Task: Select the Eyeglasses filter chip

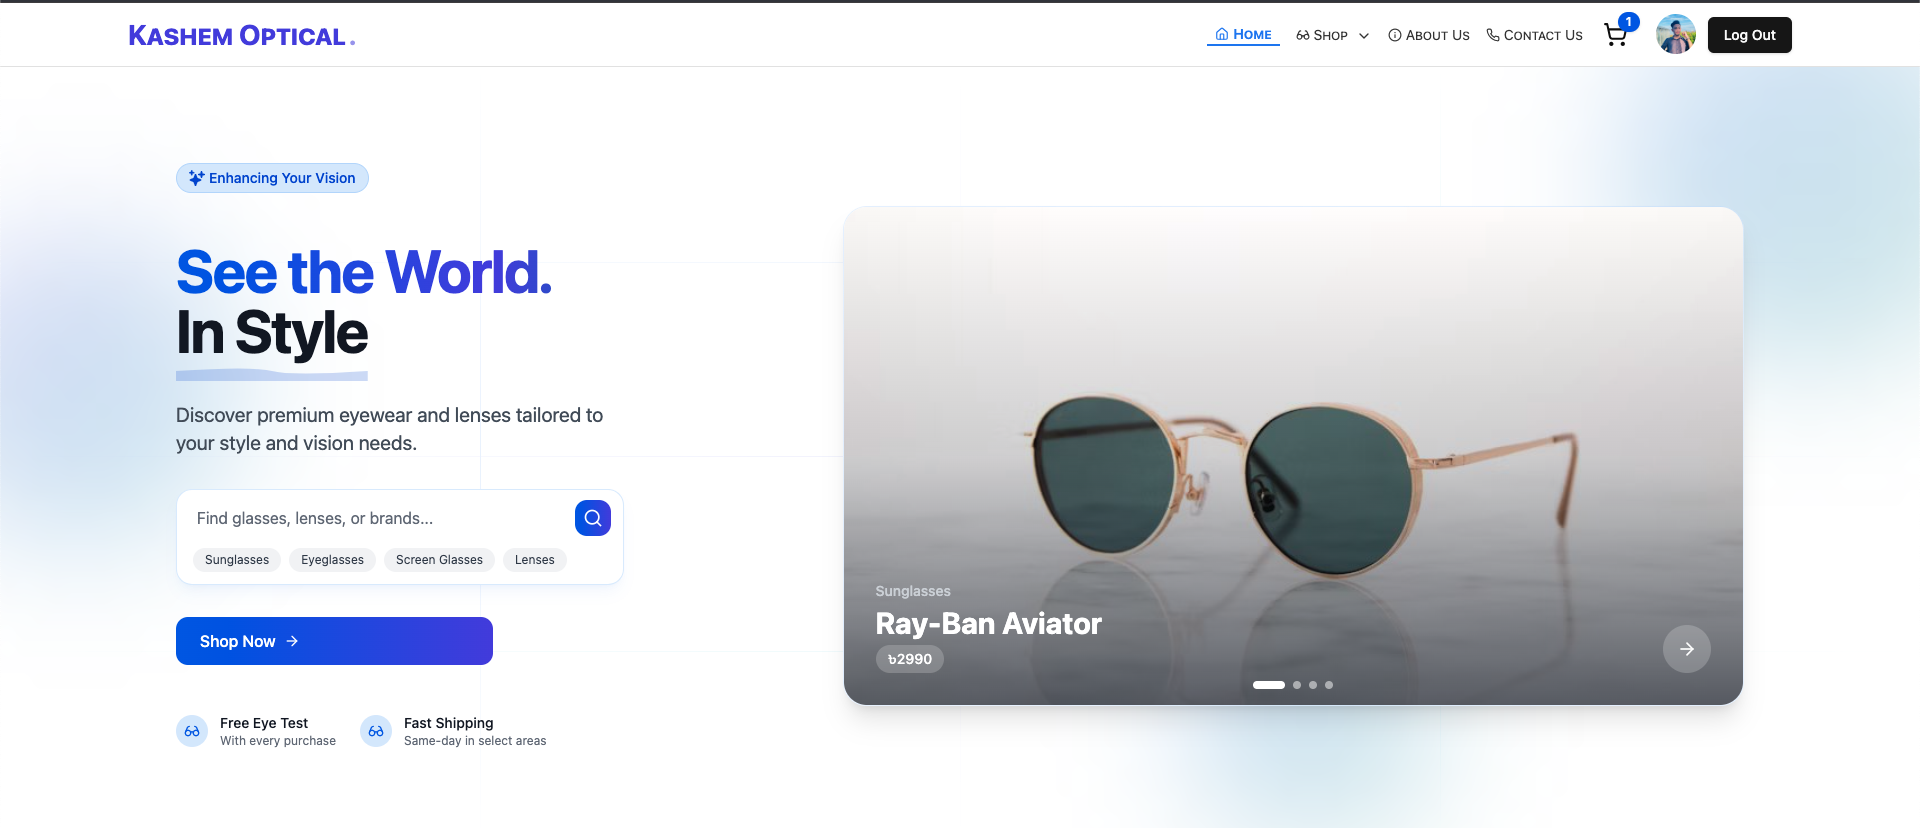Action: 333,560
